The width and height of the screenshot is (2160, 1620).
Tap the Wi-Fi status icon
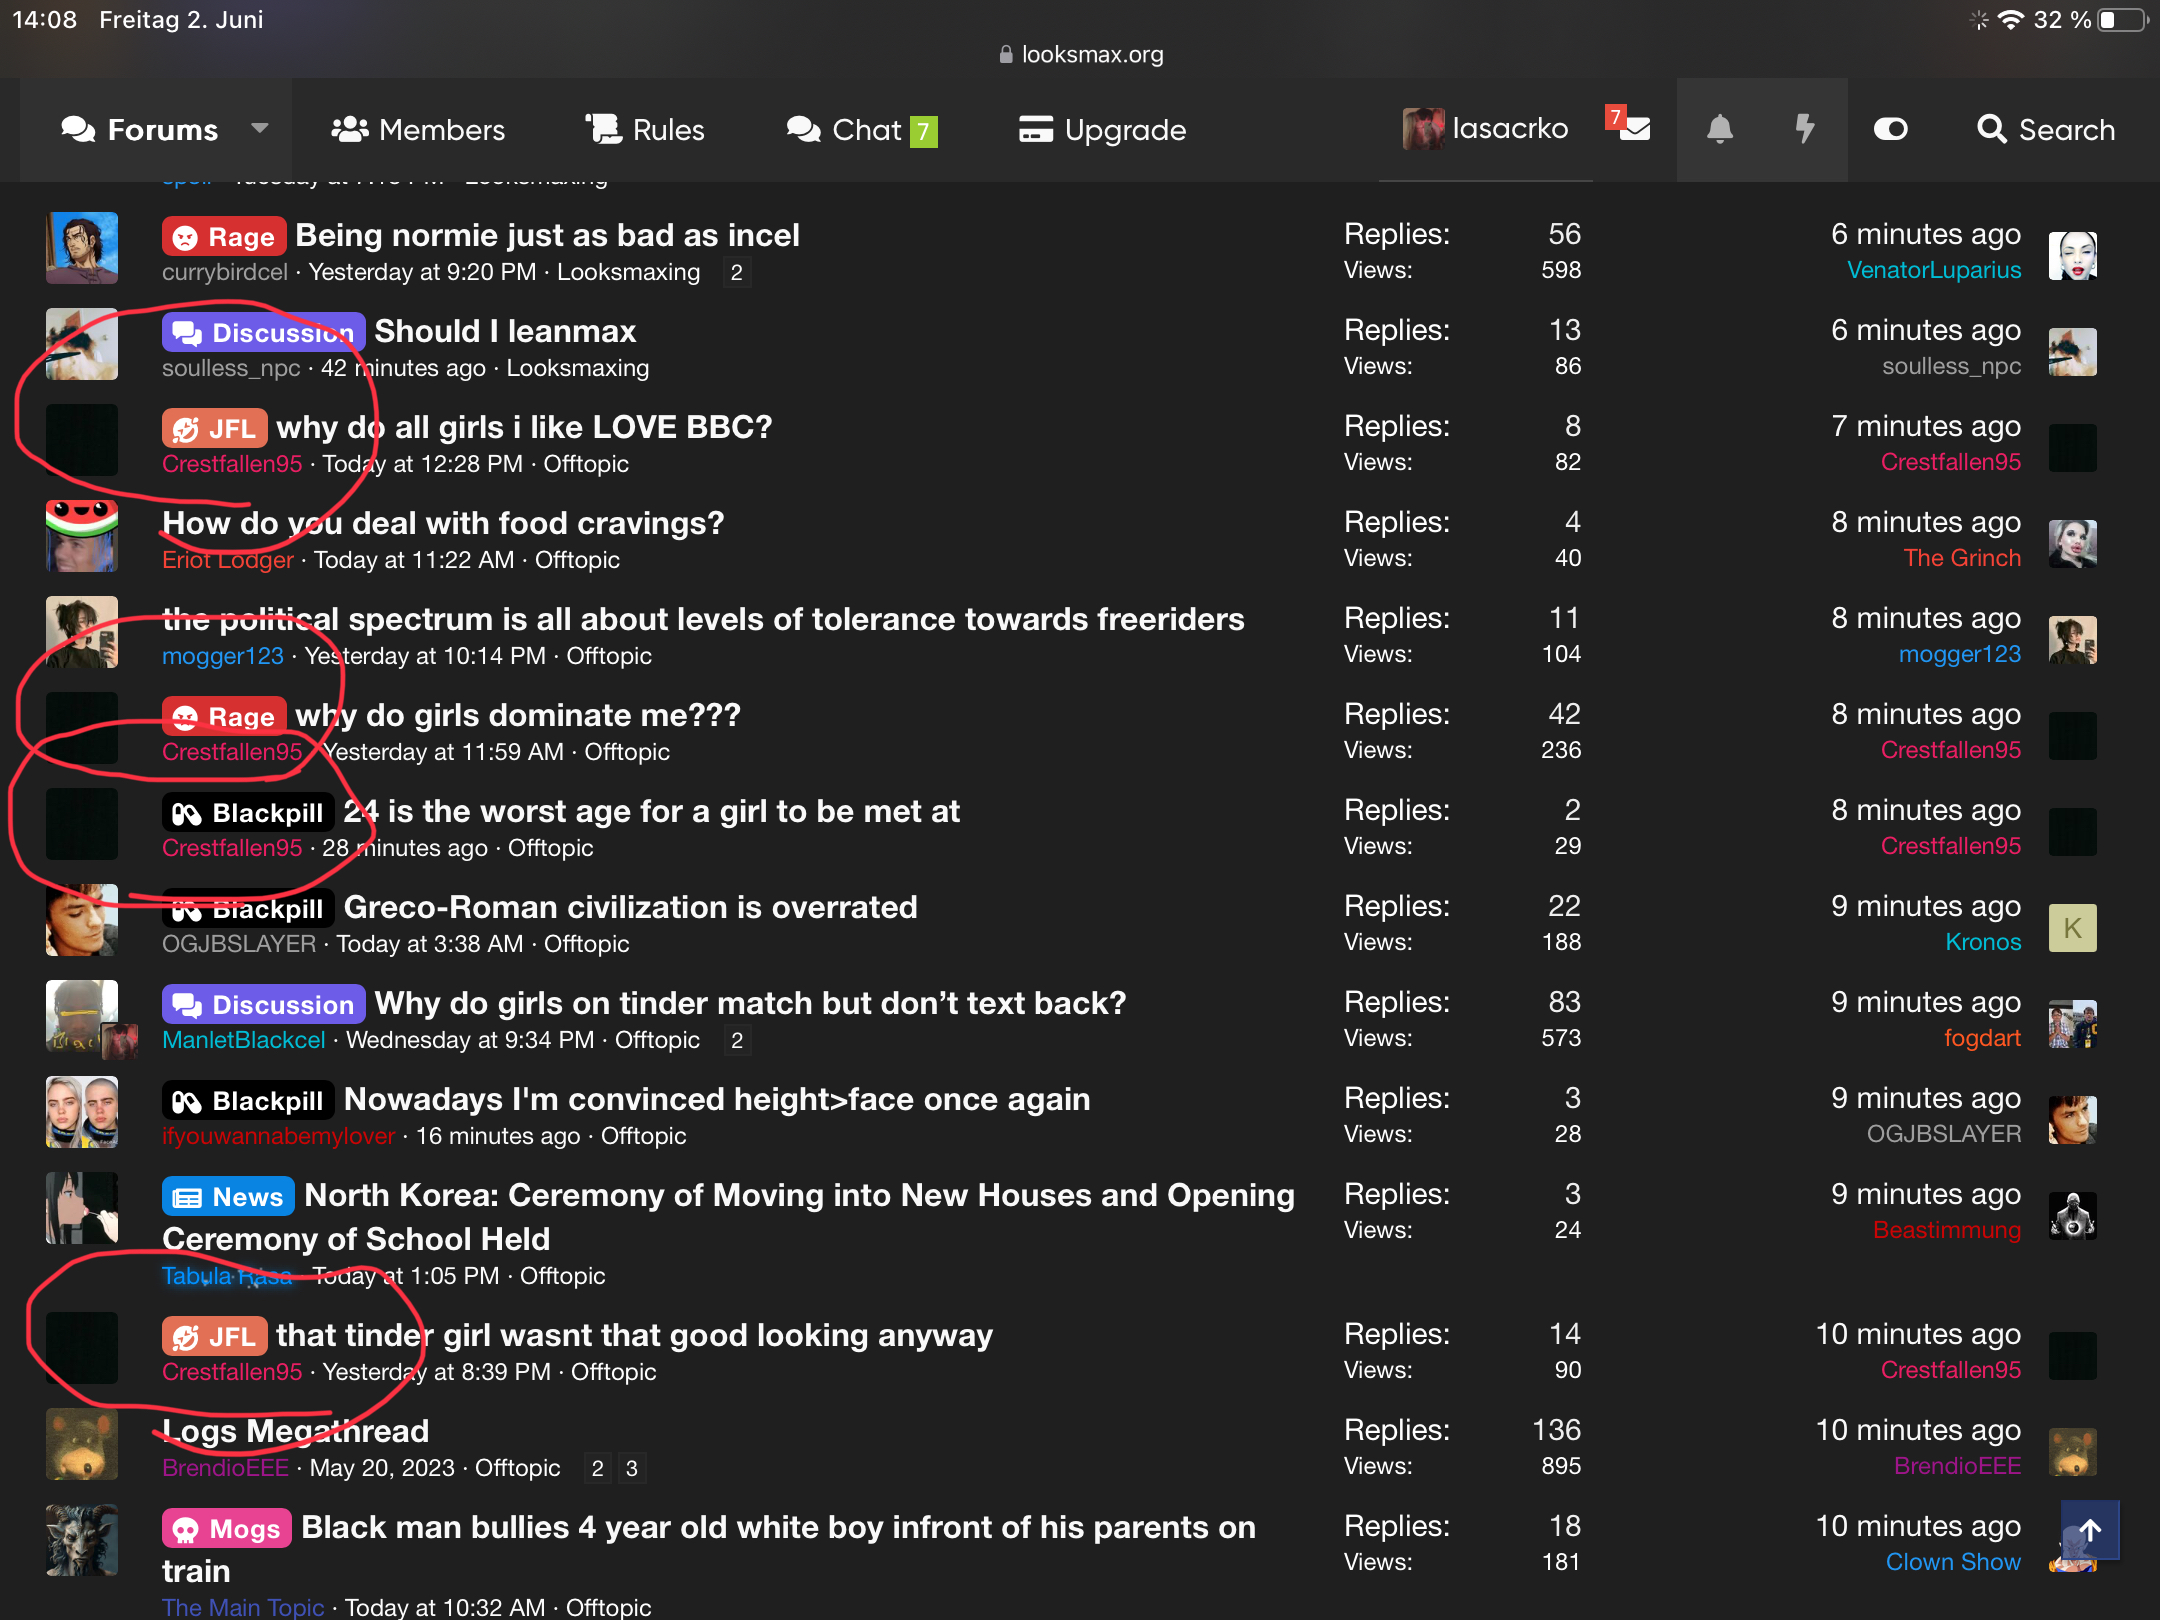point(2010,20)
